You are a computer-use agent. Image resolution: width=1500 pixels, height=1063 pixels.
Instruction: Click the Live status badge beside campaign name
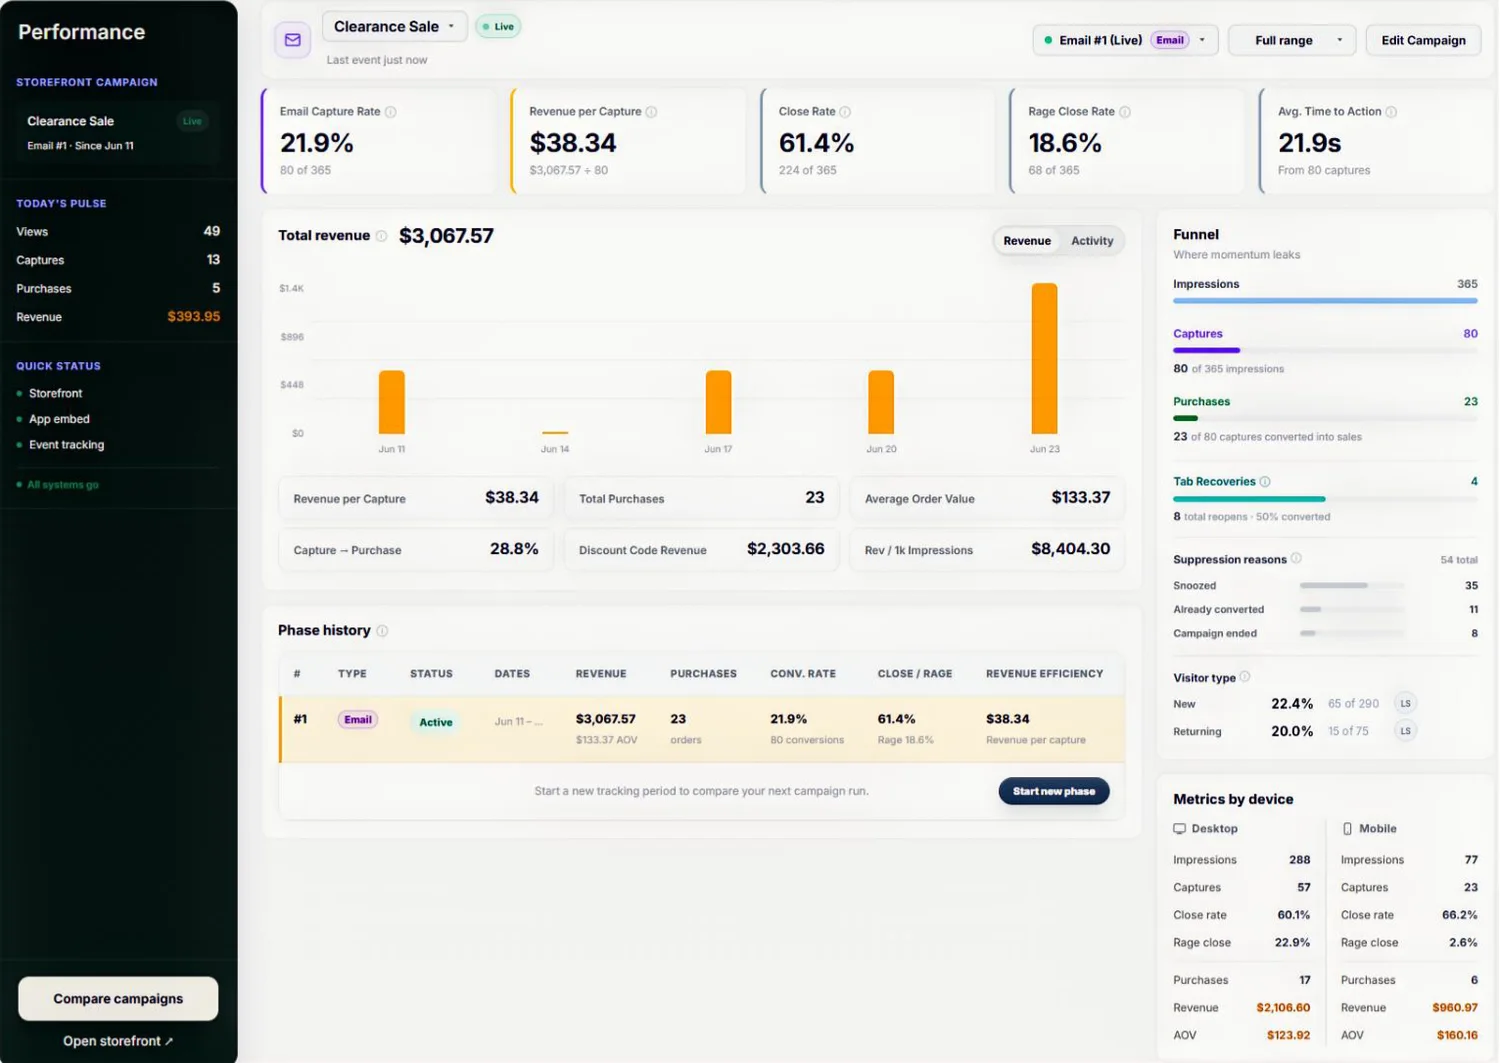pos(498,27)
